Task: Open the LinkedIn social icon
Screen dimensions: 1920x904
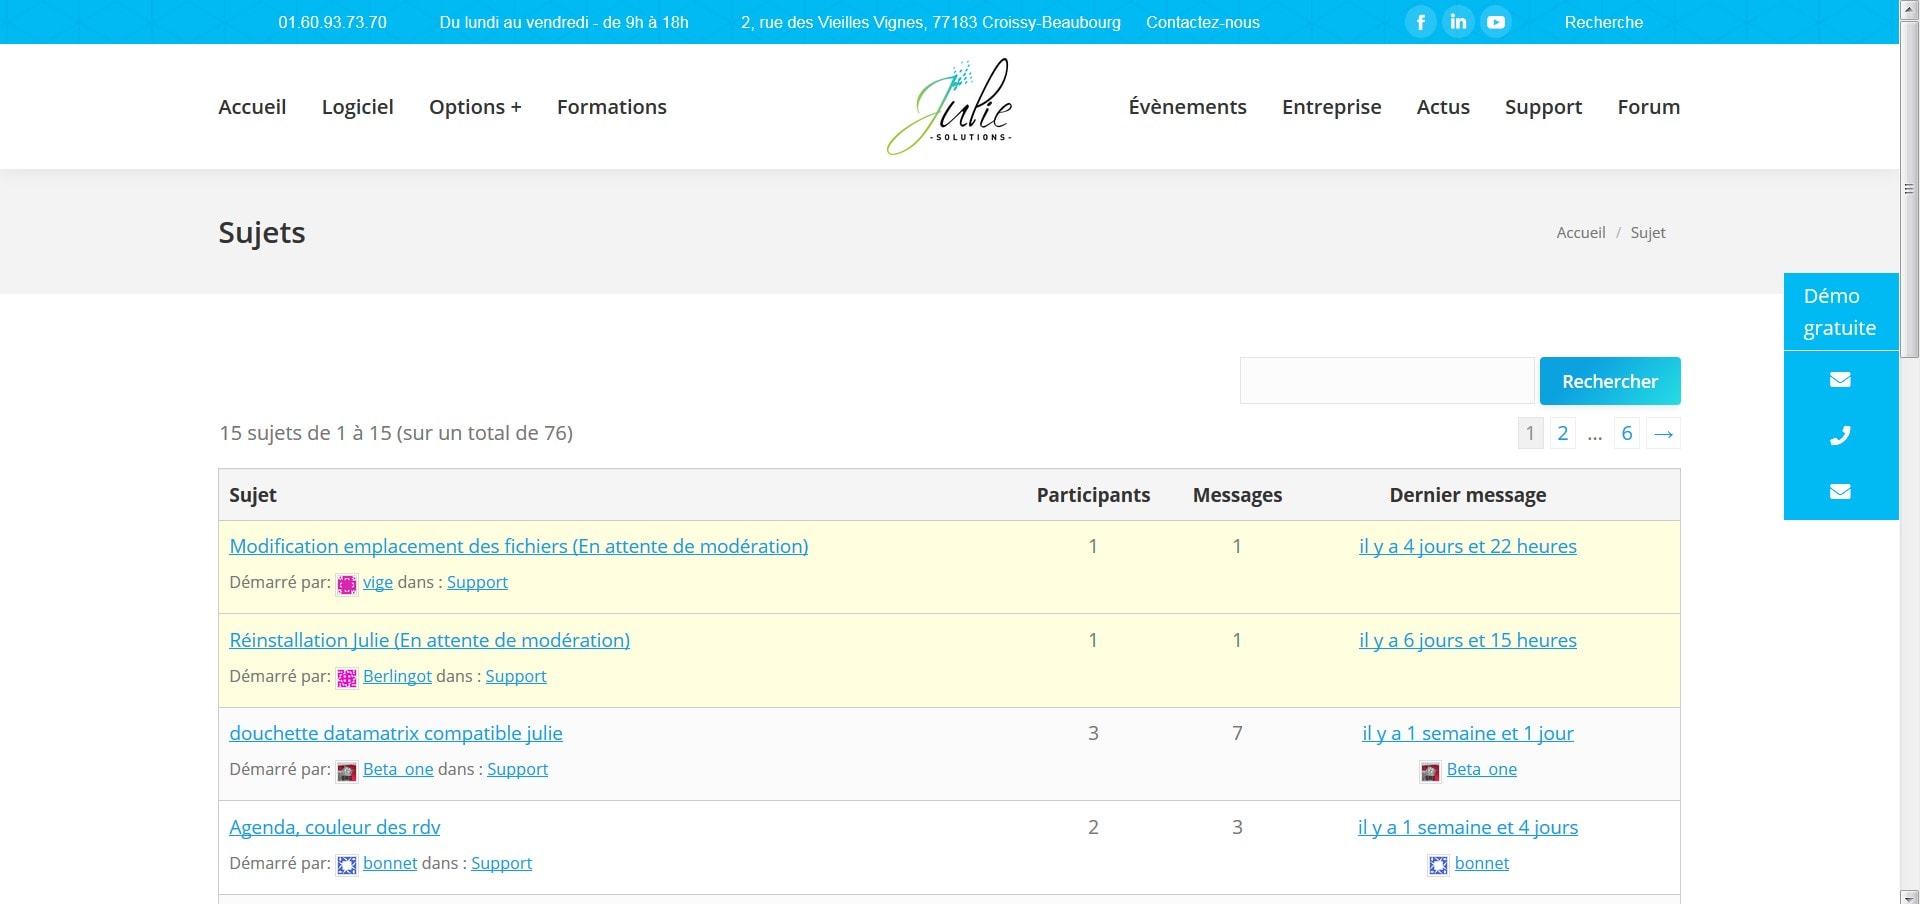Action: pos(1458,22)
